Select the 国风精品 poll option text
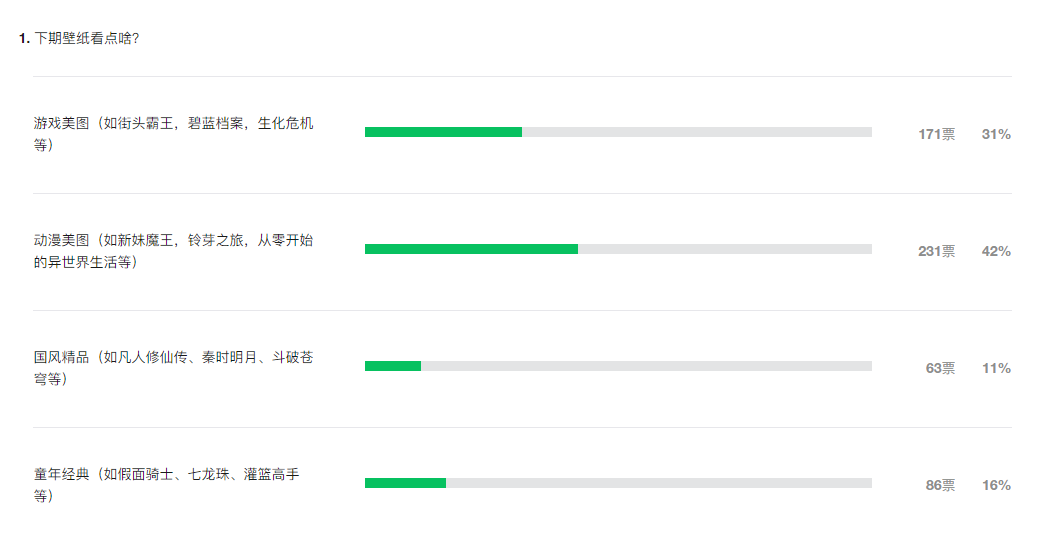This screenshot has width=1042, height=543. 173,367
